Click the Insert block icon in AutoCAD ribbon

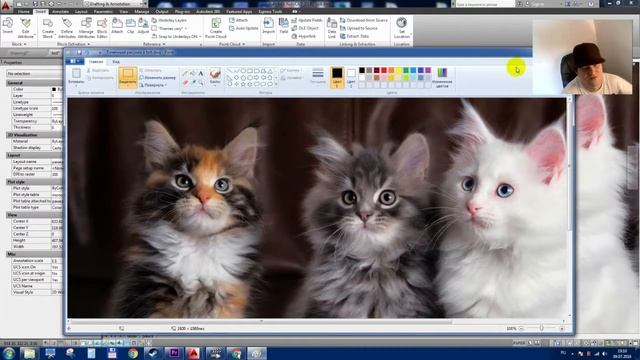[7, 26]
